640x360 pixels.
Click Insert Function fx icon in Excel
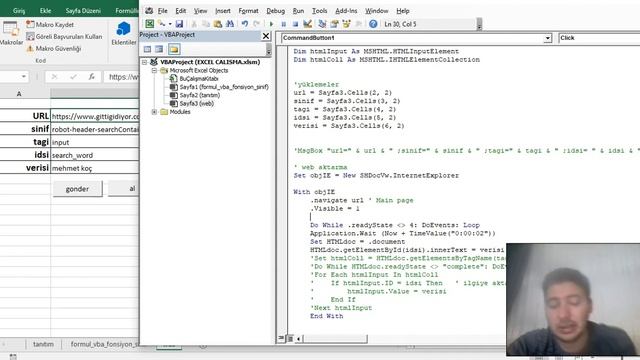tap(91, 77)
